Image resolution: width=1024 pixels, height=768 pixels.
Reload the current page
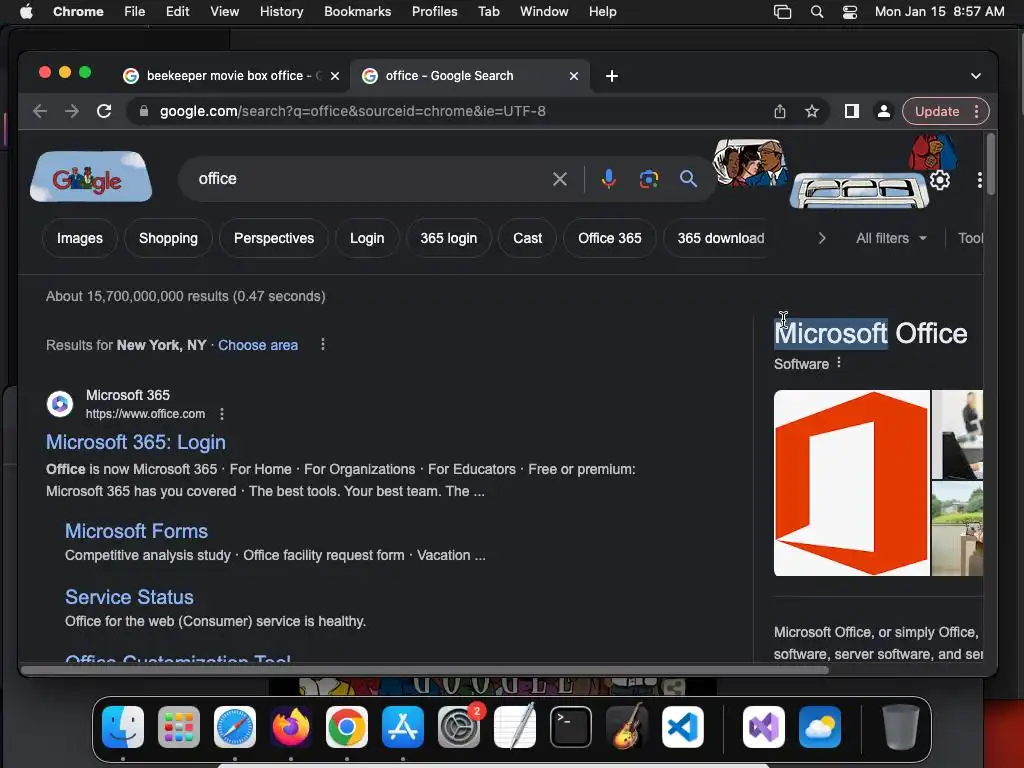pyautogui.click(x=104, y=111)
